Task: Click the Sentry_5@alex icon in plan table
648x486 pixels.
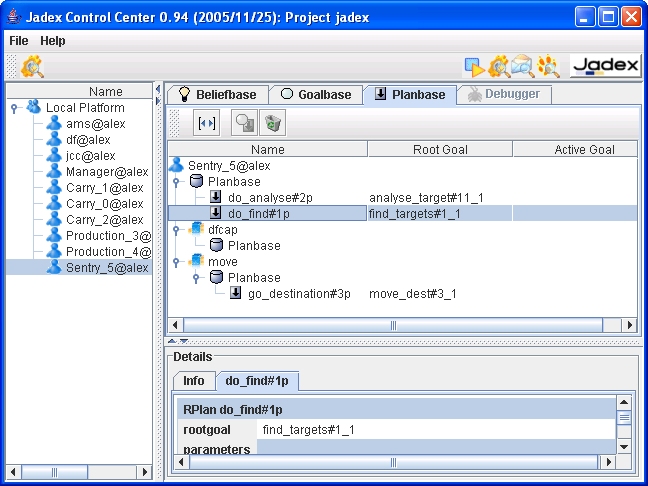Action: pos(176,165)
